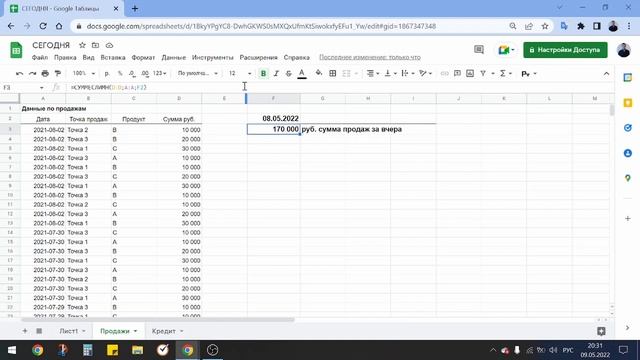This screenshot has width=640, height=360.
Task: Increase decimal places
Action: pos(145,73)
